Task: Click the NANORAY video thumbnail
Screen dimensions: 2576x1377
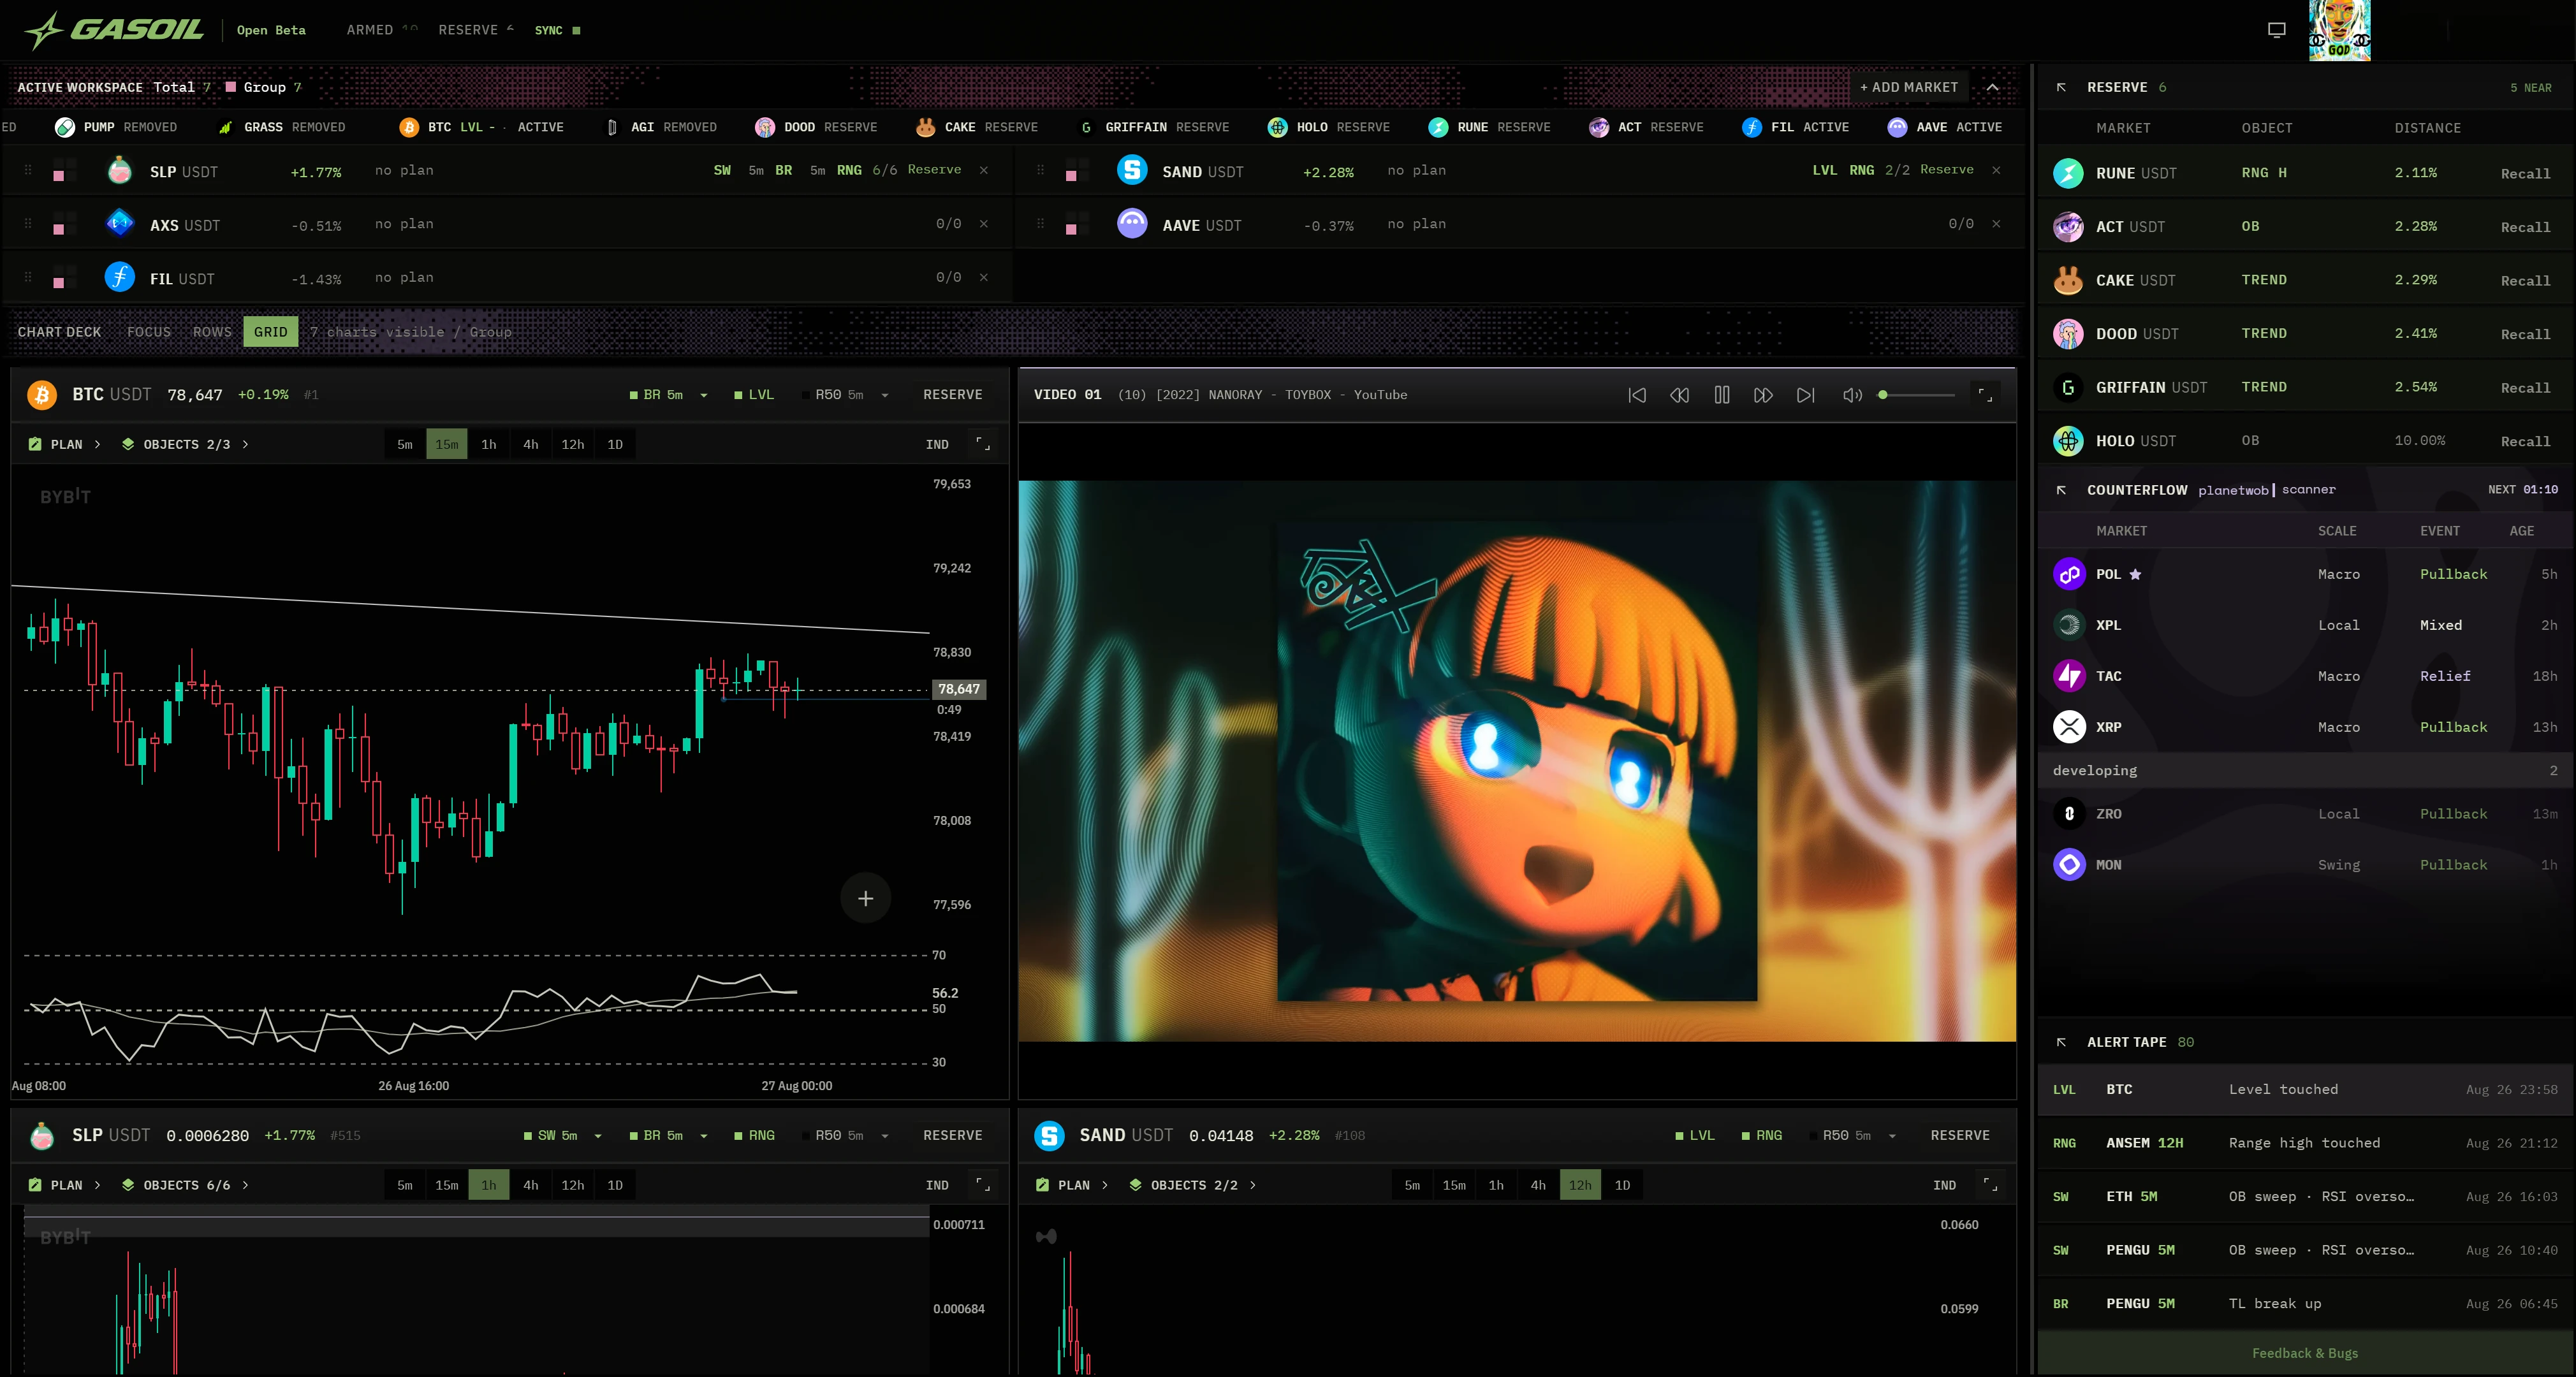Action: tap(1517, 761)
